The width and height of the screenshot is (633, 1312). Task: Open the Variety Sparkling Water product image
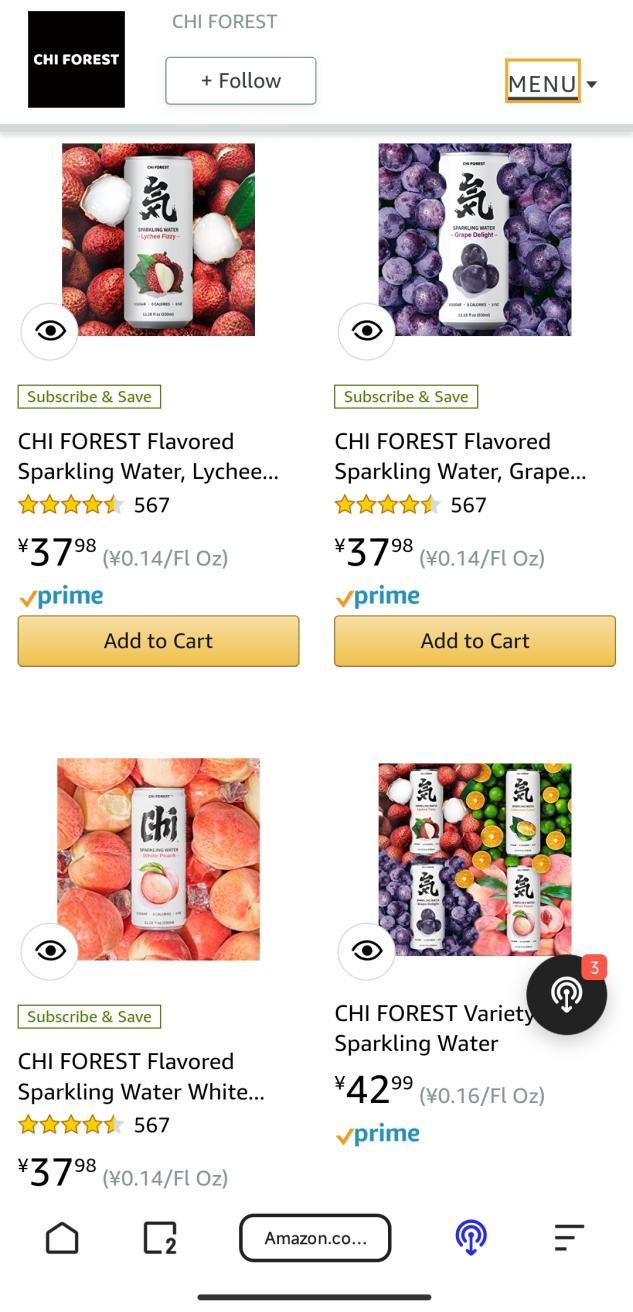pos(475,859)
